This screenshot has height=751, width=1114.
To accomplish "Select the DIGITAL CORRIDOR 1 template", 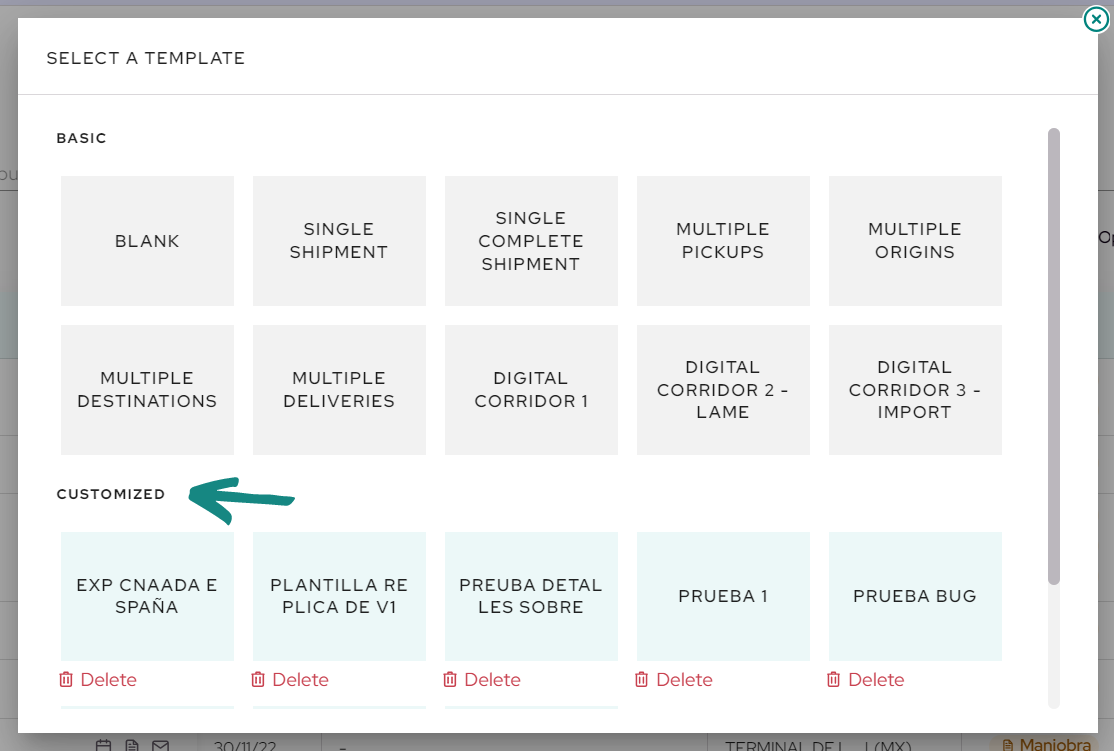I will (531, 389).
